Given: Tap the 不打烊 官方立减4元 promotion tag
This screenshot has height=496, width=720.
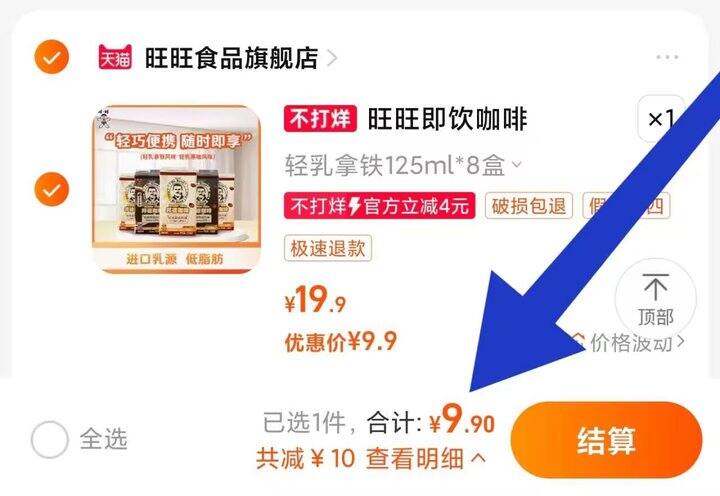Looking at the screenshot, I should (379, 205).
